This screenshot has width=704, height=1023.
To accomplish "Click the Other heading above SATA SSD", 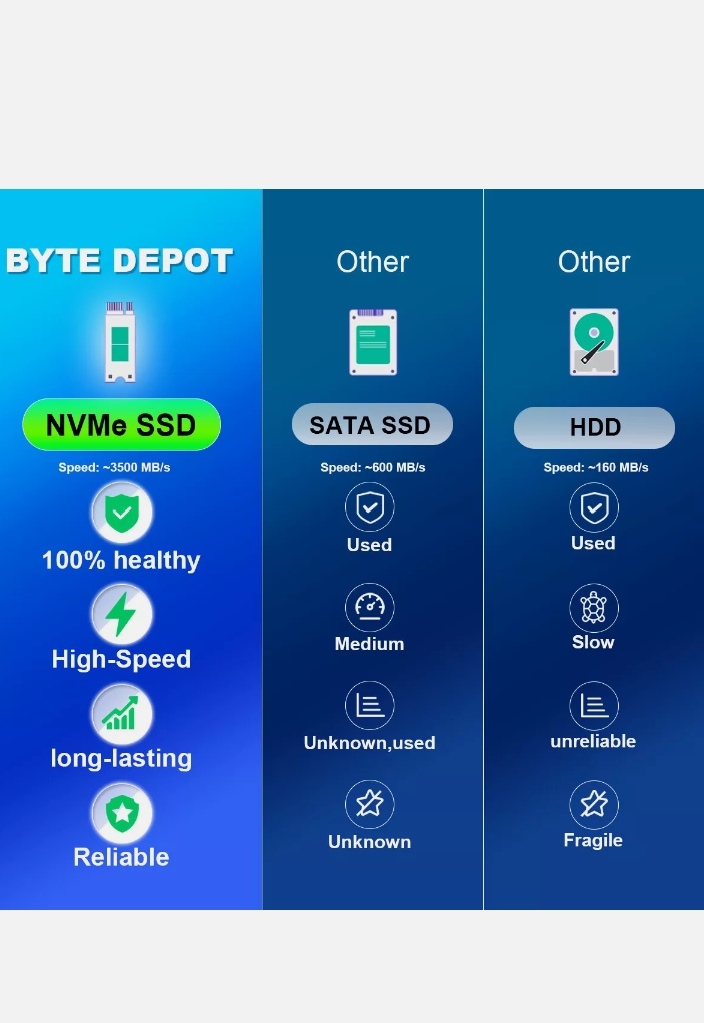I will coord(373,262).
